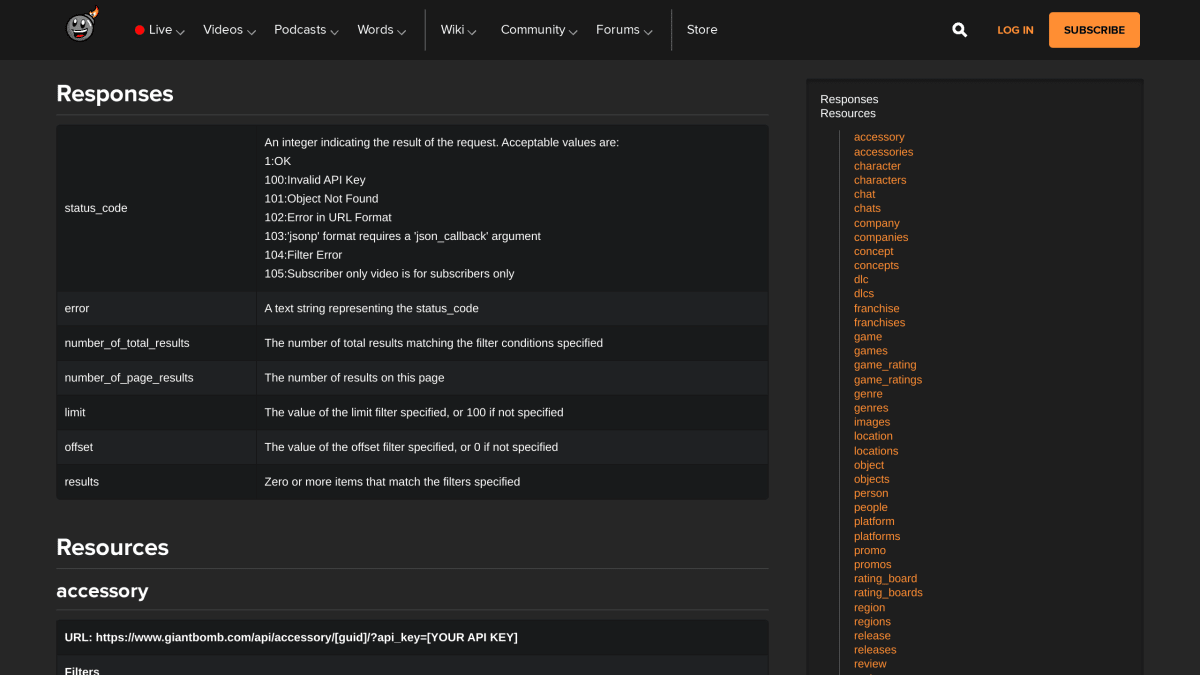Open the release sidebar link
The height and width of the screenshot is (675, 1200).
click(872, 635)
